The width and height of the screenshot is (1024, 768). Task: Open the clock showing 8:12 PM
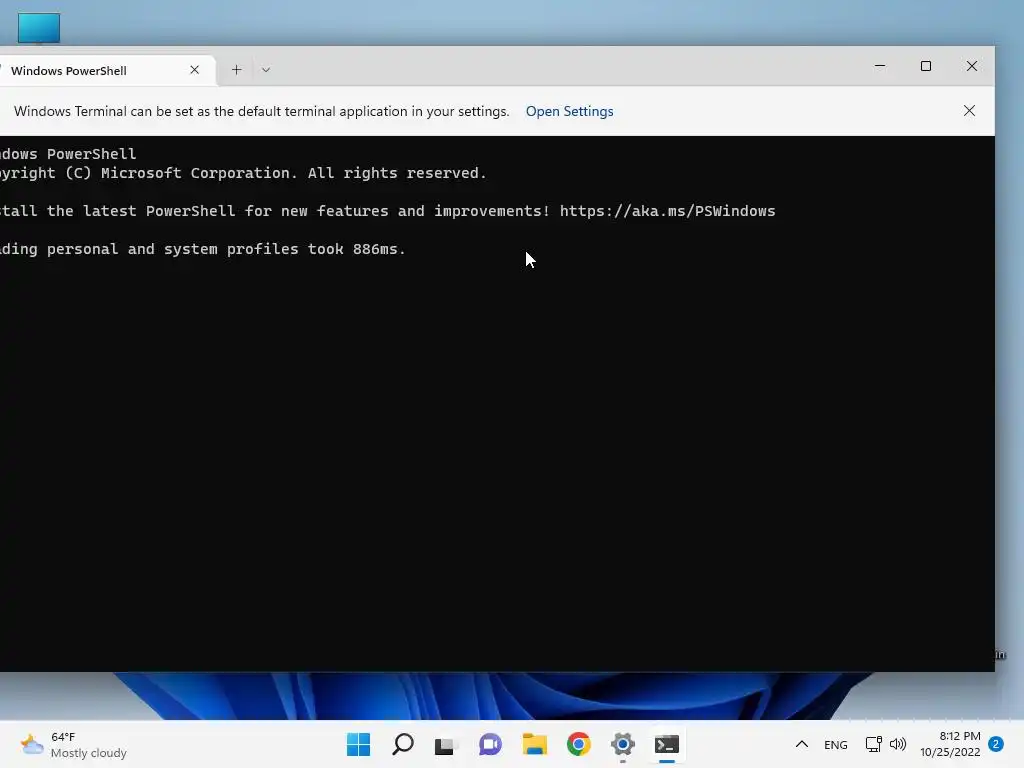tap(950, 744)
